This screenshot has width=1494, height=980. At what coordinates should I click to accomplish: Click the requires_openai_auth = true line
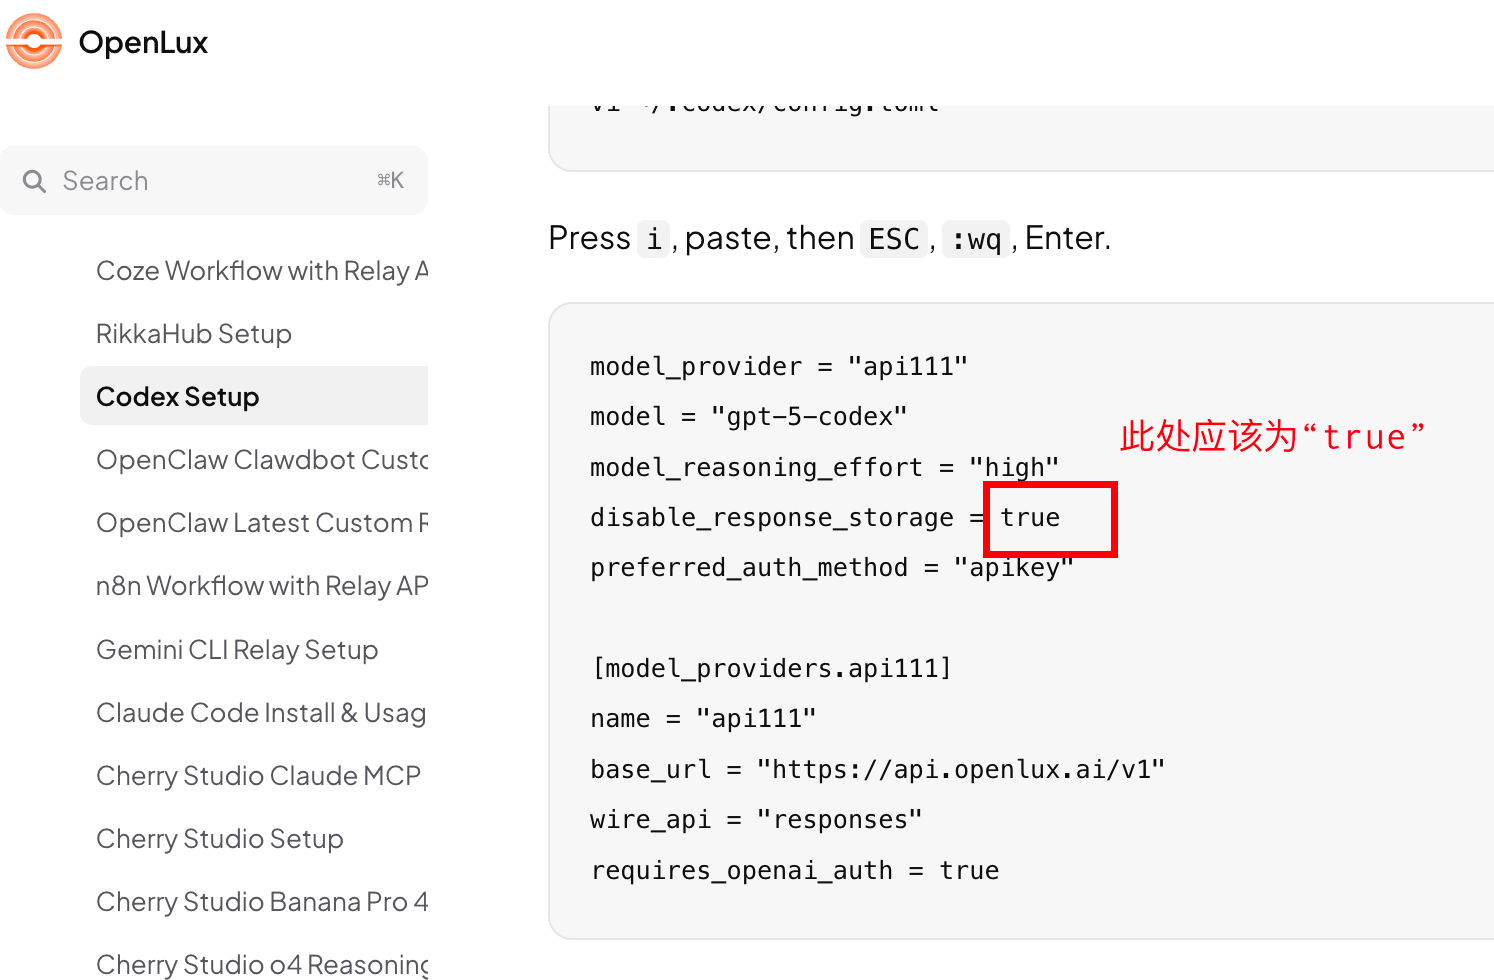coord(795,870)
